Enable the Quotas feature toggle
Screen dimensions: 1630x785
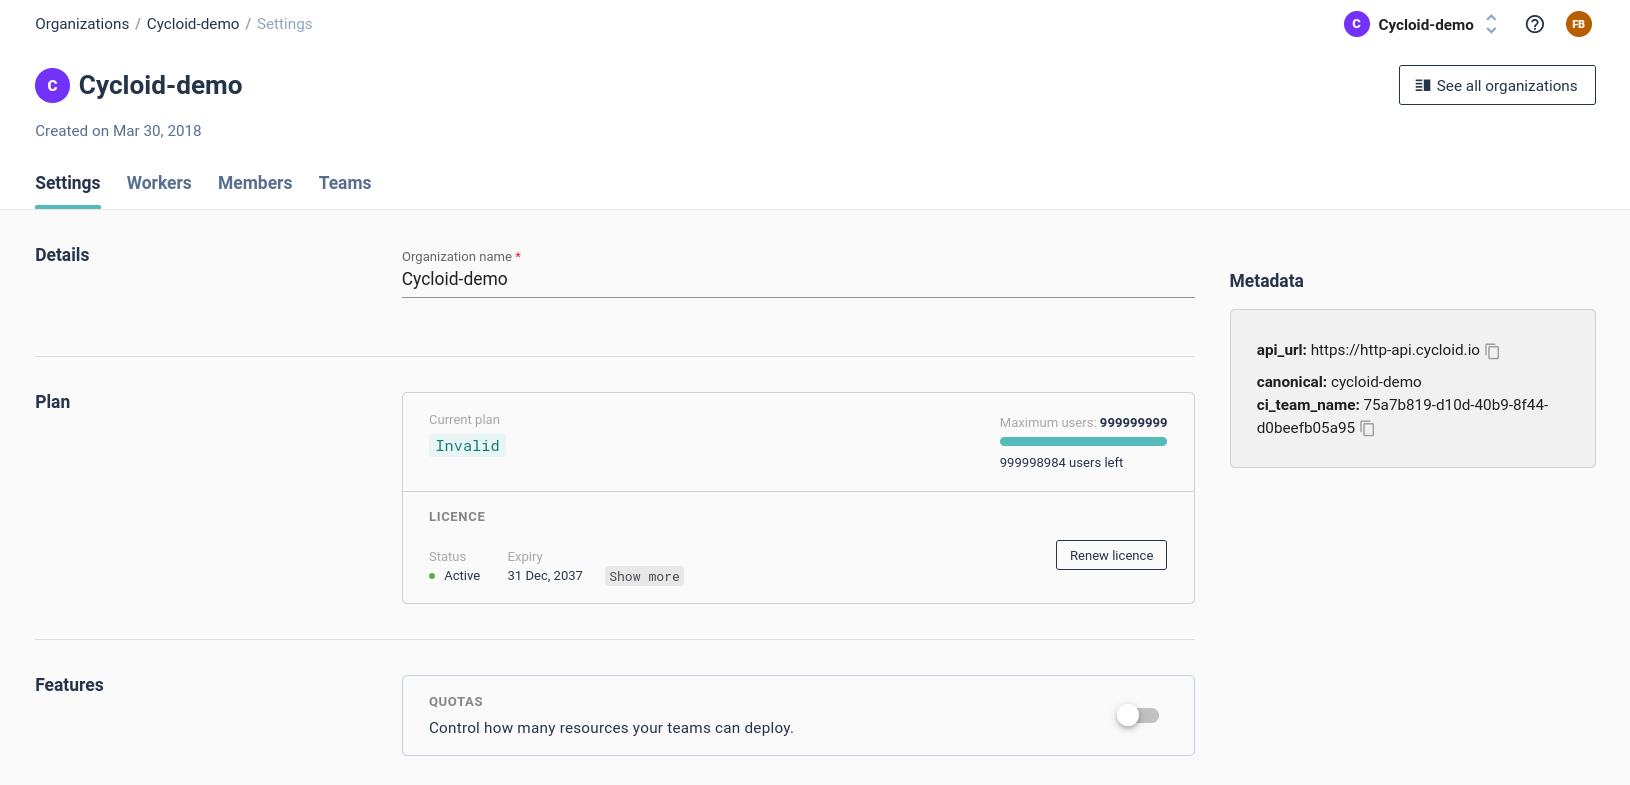point(1137,716)
